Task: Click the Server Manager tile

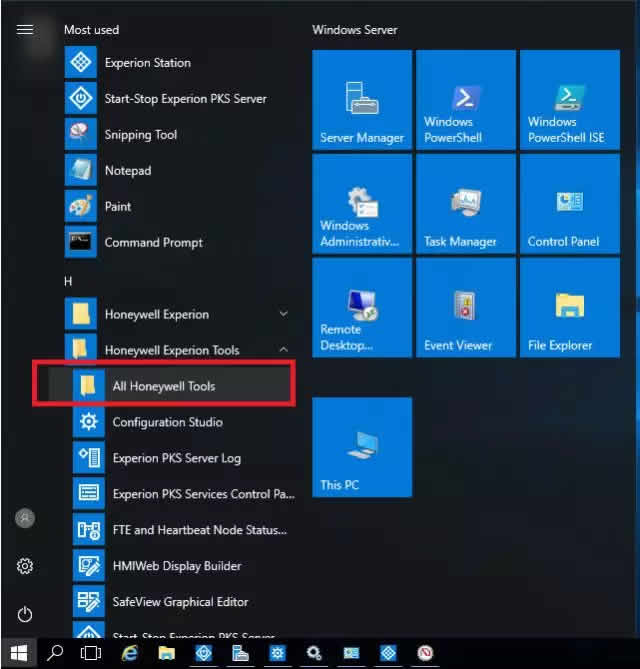Action: click(x=362, y=100)
